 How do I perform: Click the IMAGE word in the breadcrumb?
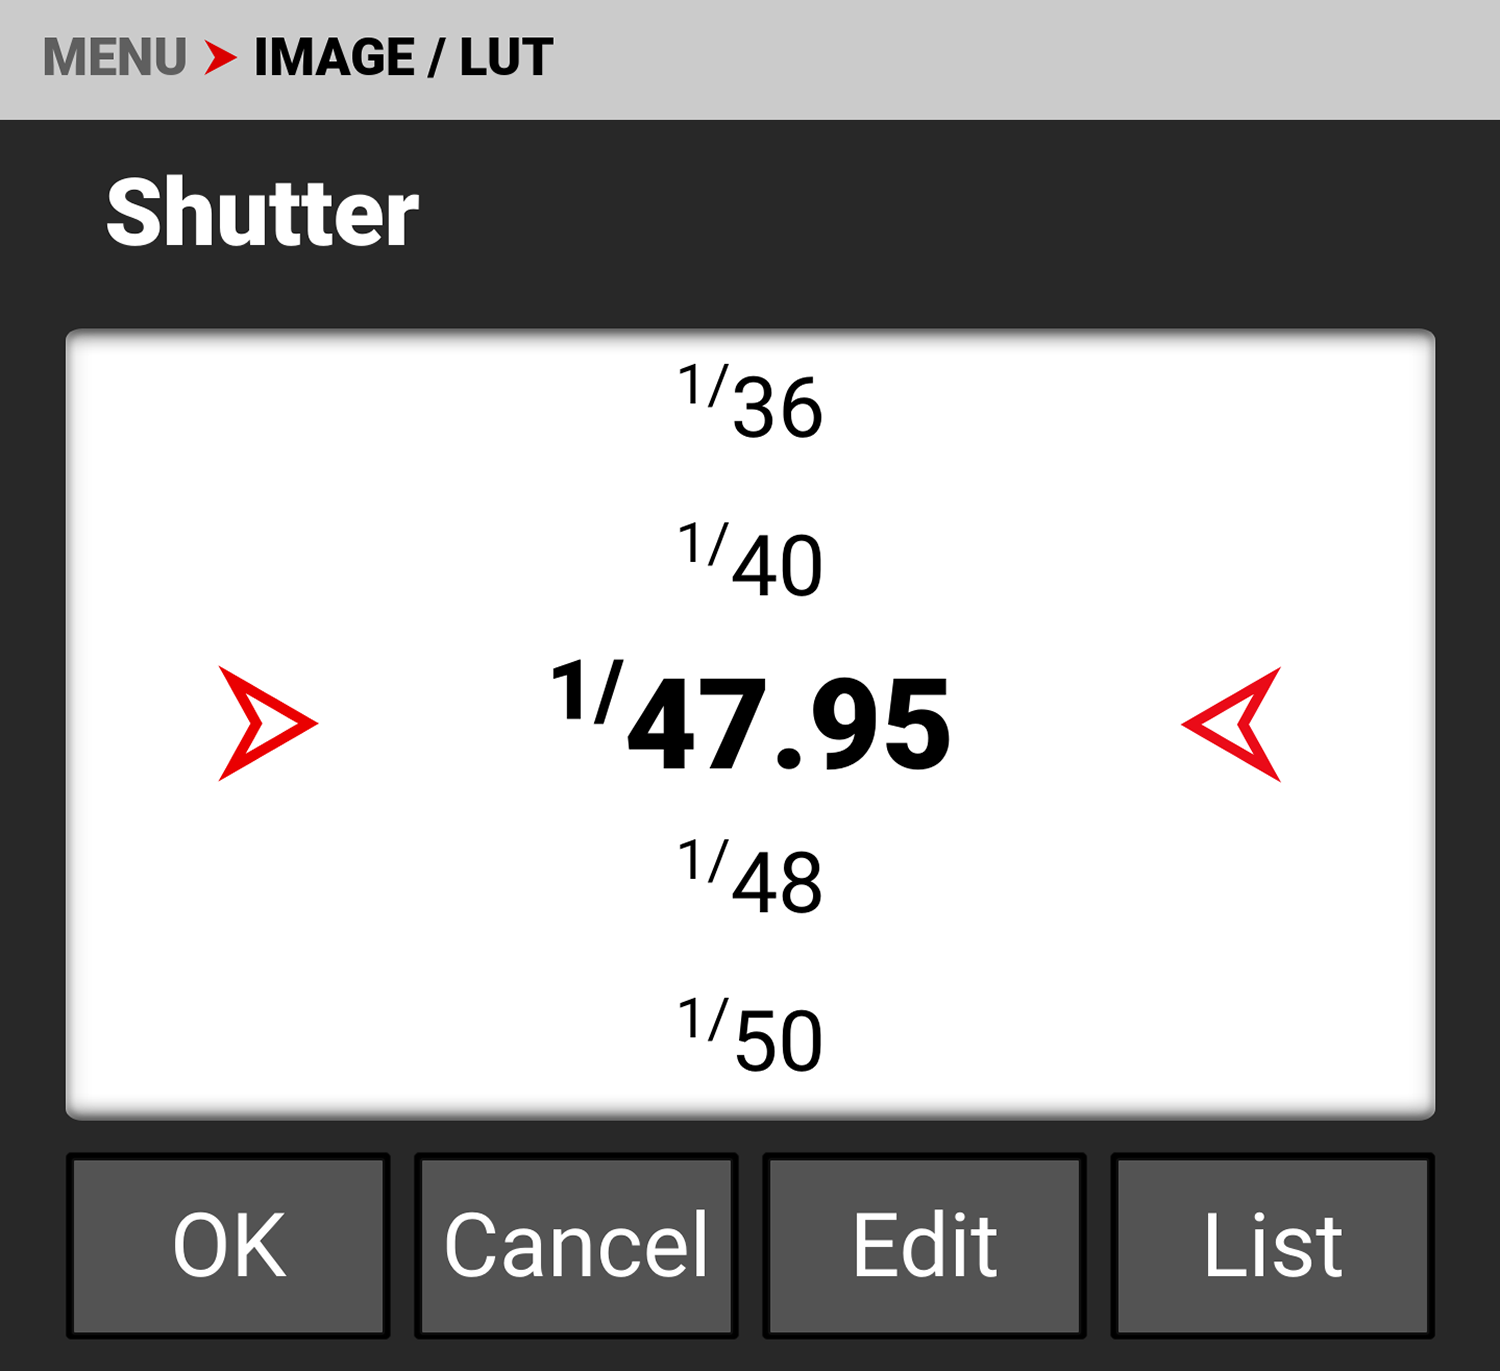pos(334,57)
